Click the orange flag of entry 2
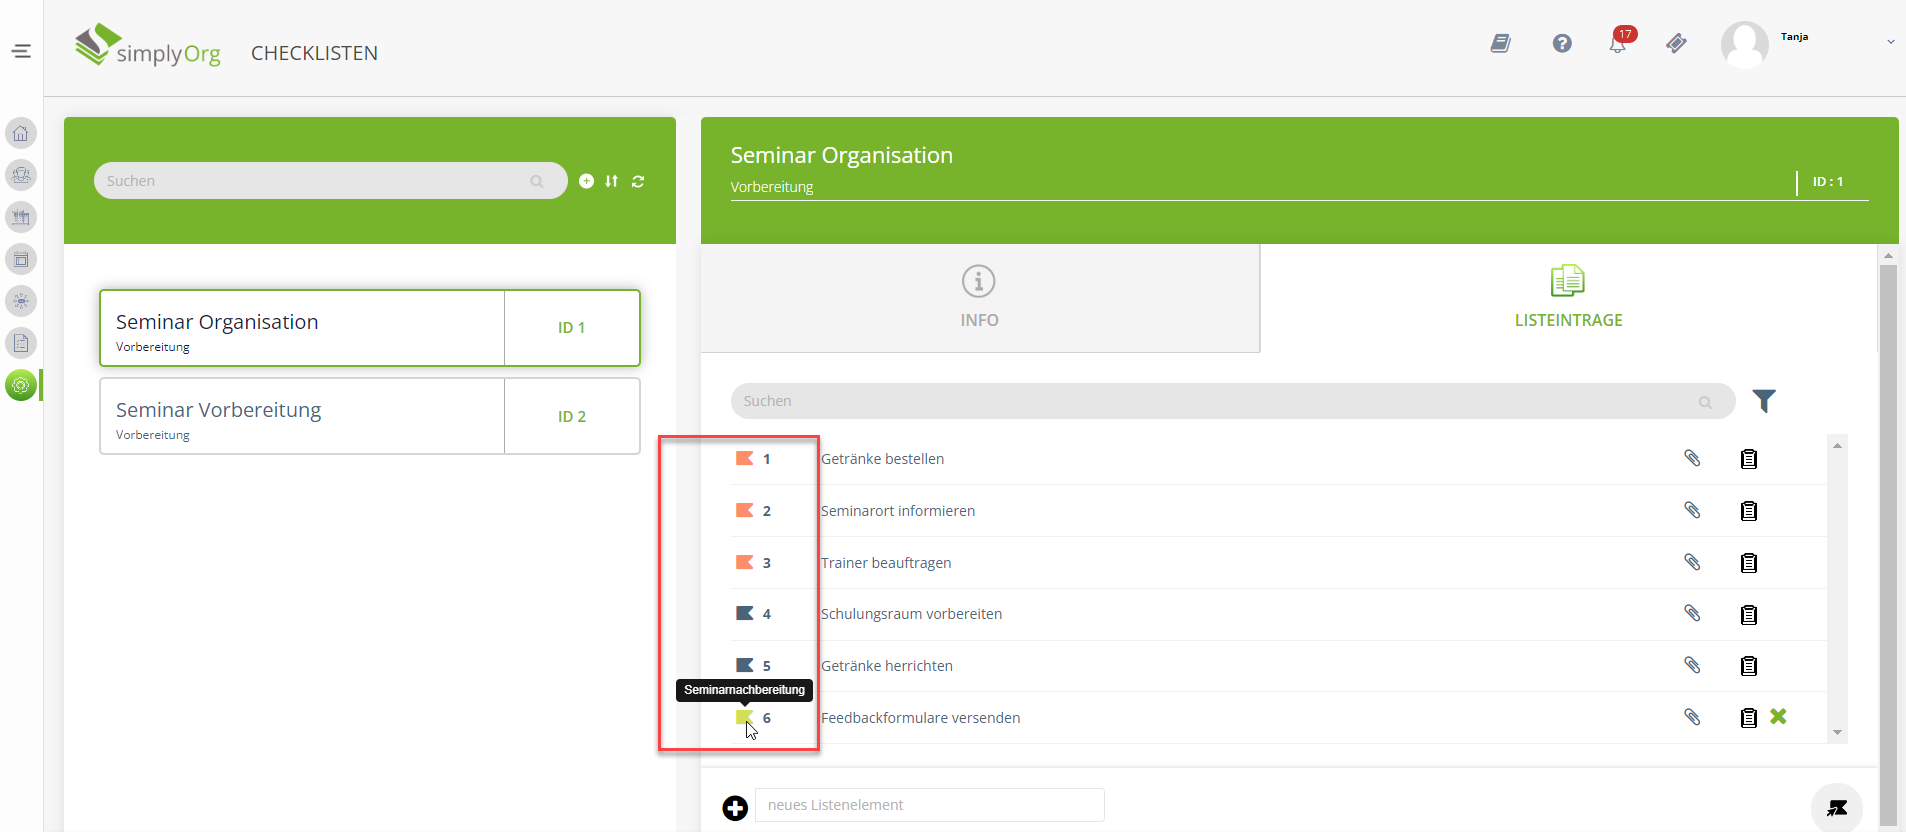 tap(744, 510)
